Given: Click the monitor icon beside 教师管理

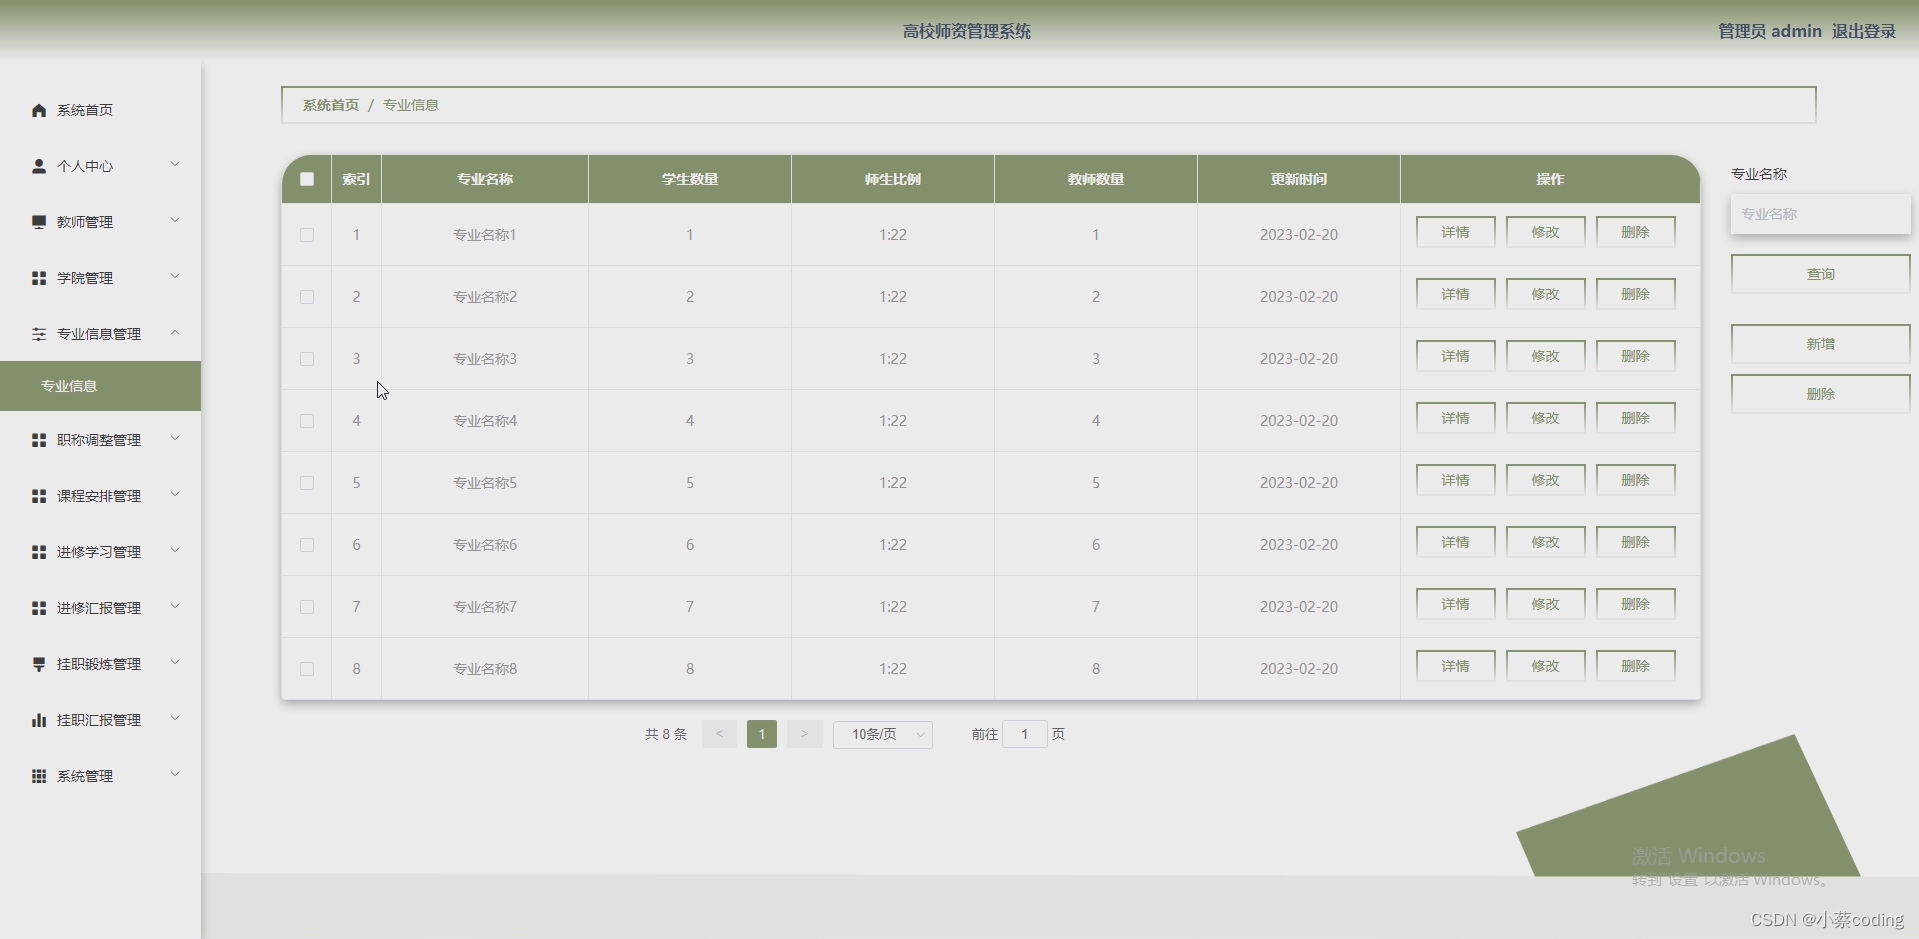Looking at the screenshot, I should click(39, 222).
